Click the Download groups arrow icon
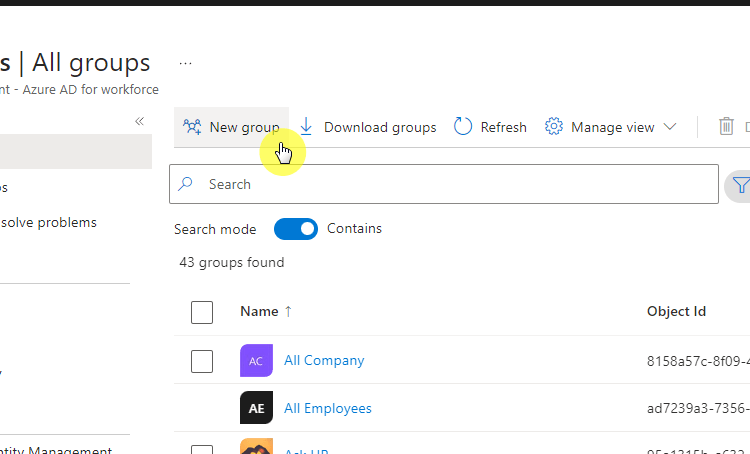Image resolution: width=750 pixels, height=454 pixels. click(x=306, y=127)
